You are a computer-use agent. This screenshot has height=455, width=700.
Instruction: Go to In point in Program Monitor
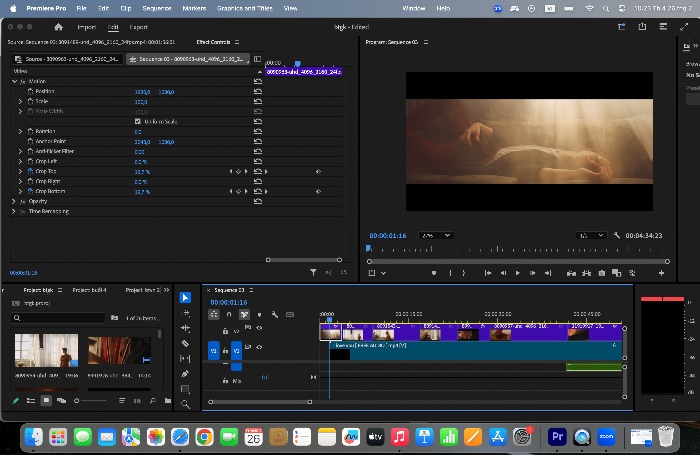[488, 273]
